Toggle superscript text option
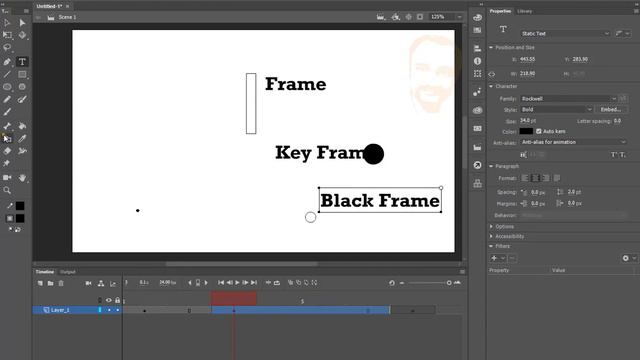The image size is (640, 360). [613, 155]
